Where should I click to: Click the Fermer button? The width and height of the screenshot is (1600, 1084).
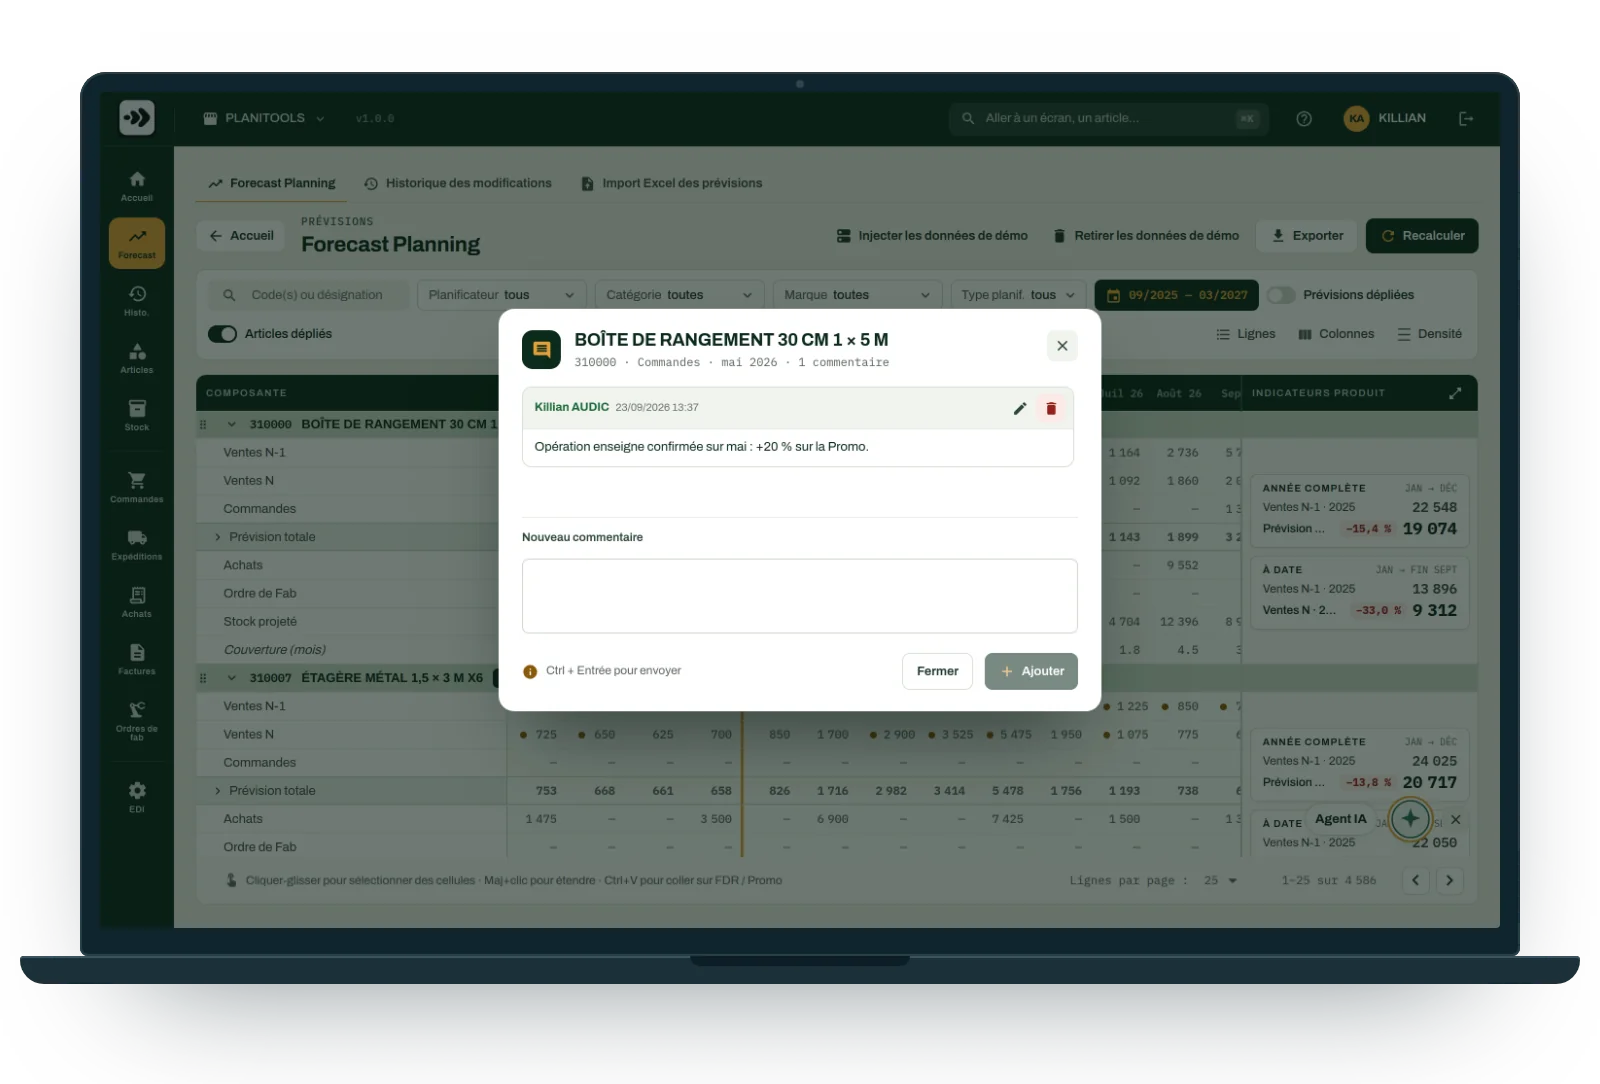coord(938,671)
